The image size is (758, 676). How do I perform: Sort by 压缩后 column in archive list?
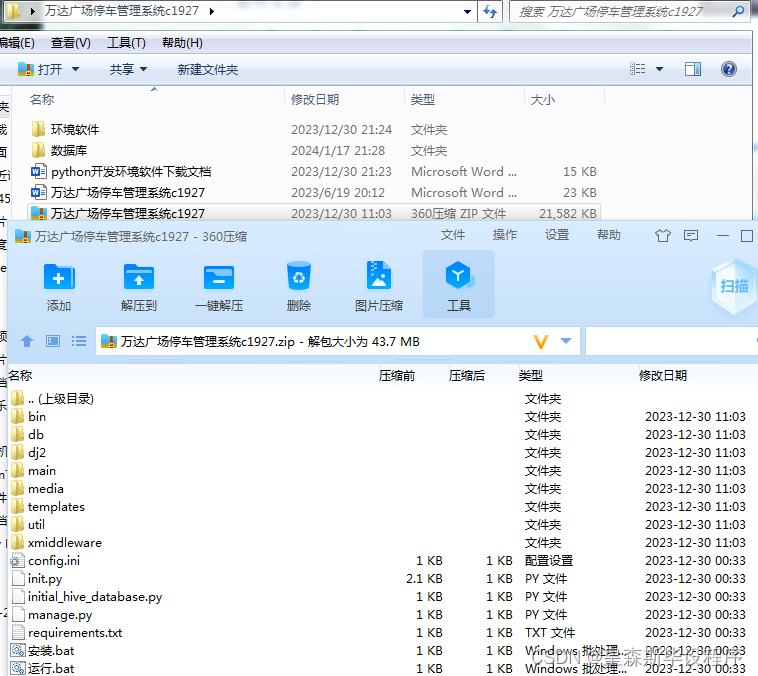pyautogui.click(x=466, y=376)
